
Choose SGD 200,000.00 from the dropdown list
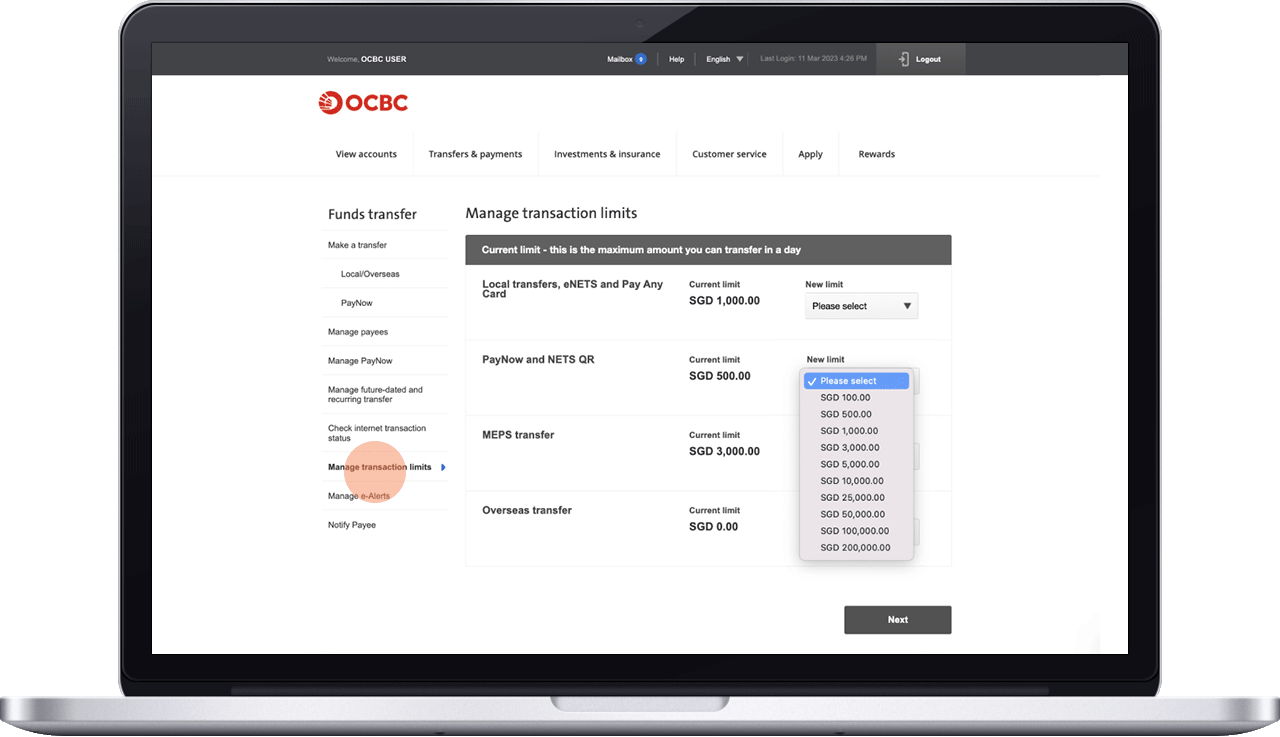[855, 548]
